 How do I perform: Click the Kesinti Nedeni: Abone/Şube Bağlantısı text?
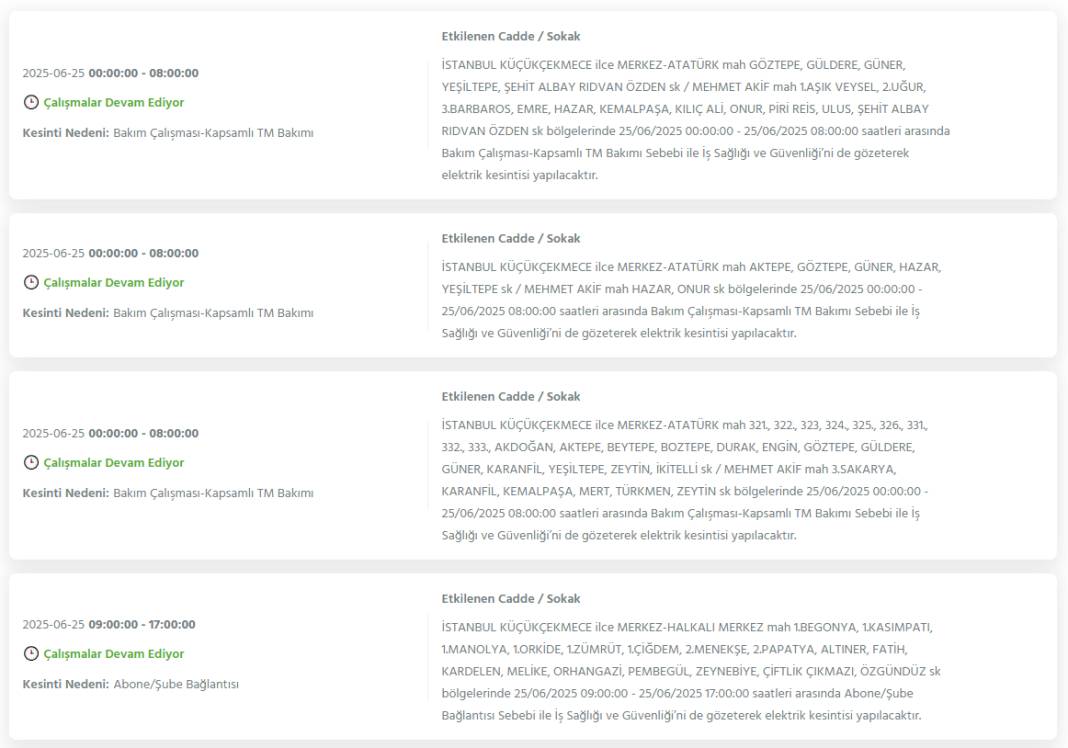[131, 684]
